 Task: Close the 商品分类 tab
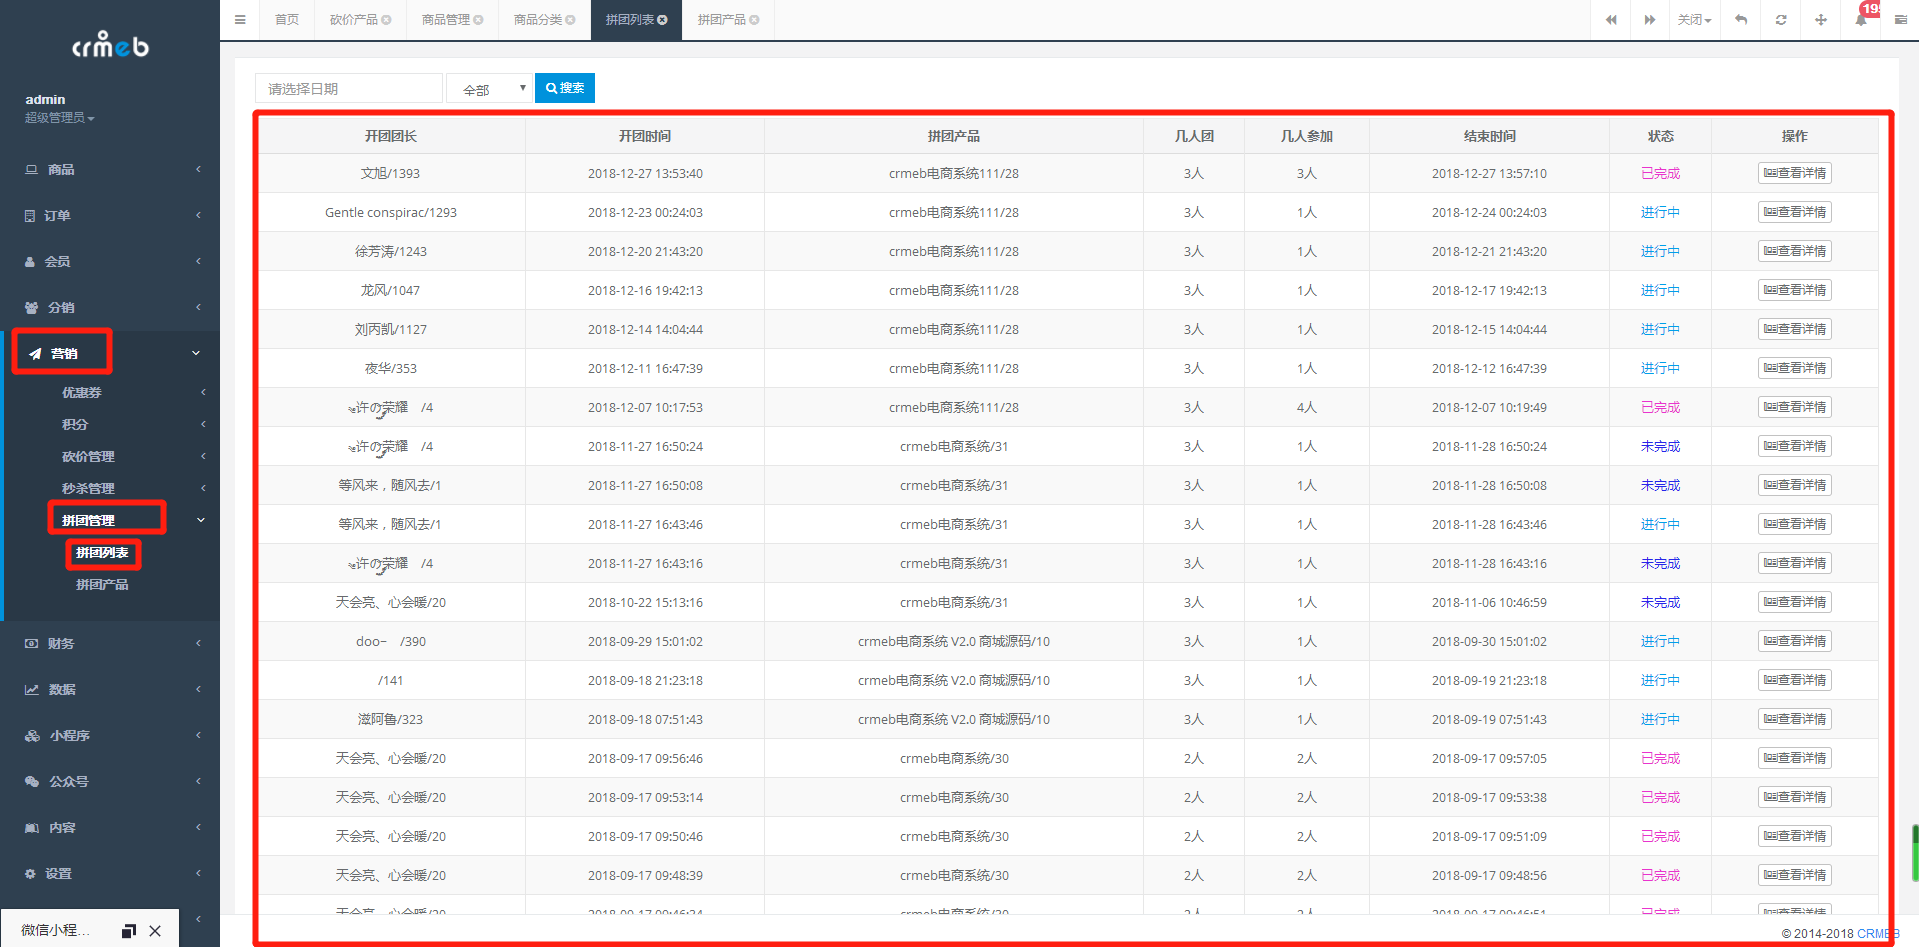[571, 20]
